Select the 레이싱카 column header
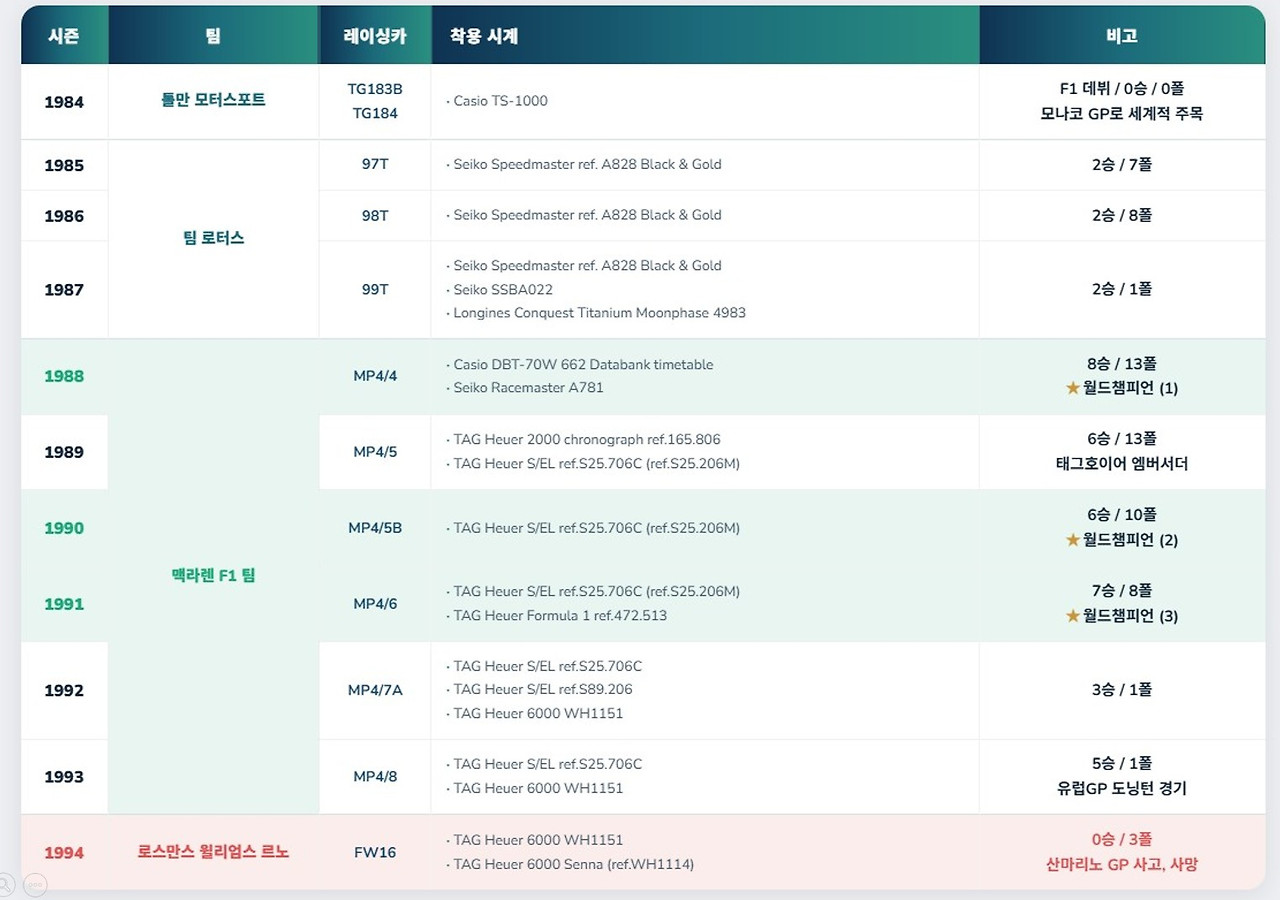Viewport: 1280px width, 900px height. point(375,36)
